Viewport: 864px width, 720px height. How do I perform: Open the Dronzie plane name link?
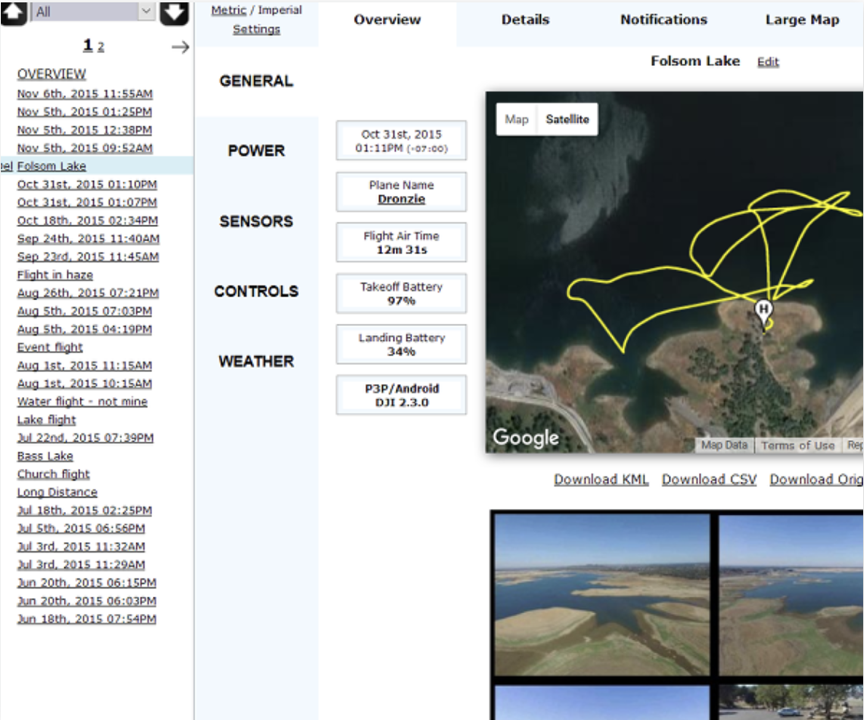(x=401, y=199)
